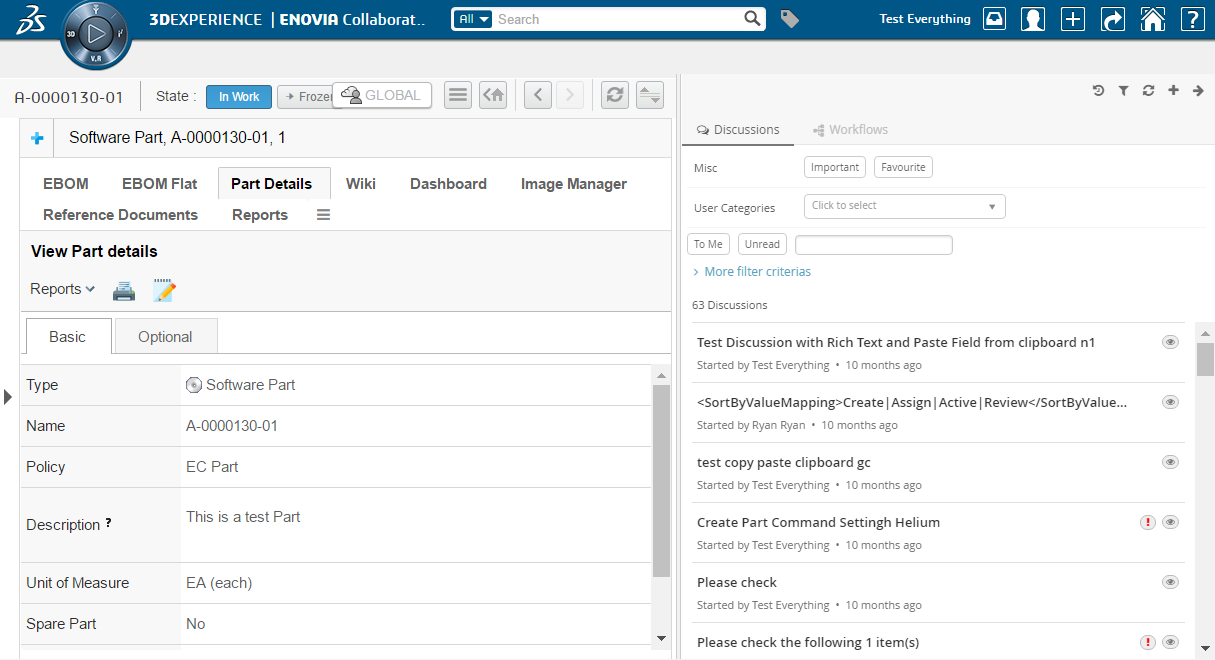Image resolution: width=1215 pixels, height=660 pixels.
Task: Click the tag icon beside search
Action: [790, 19]
